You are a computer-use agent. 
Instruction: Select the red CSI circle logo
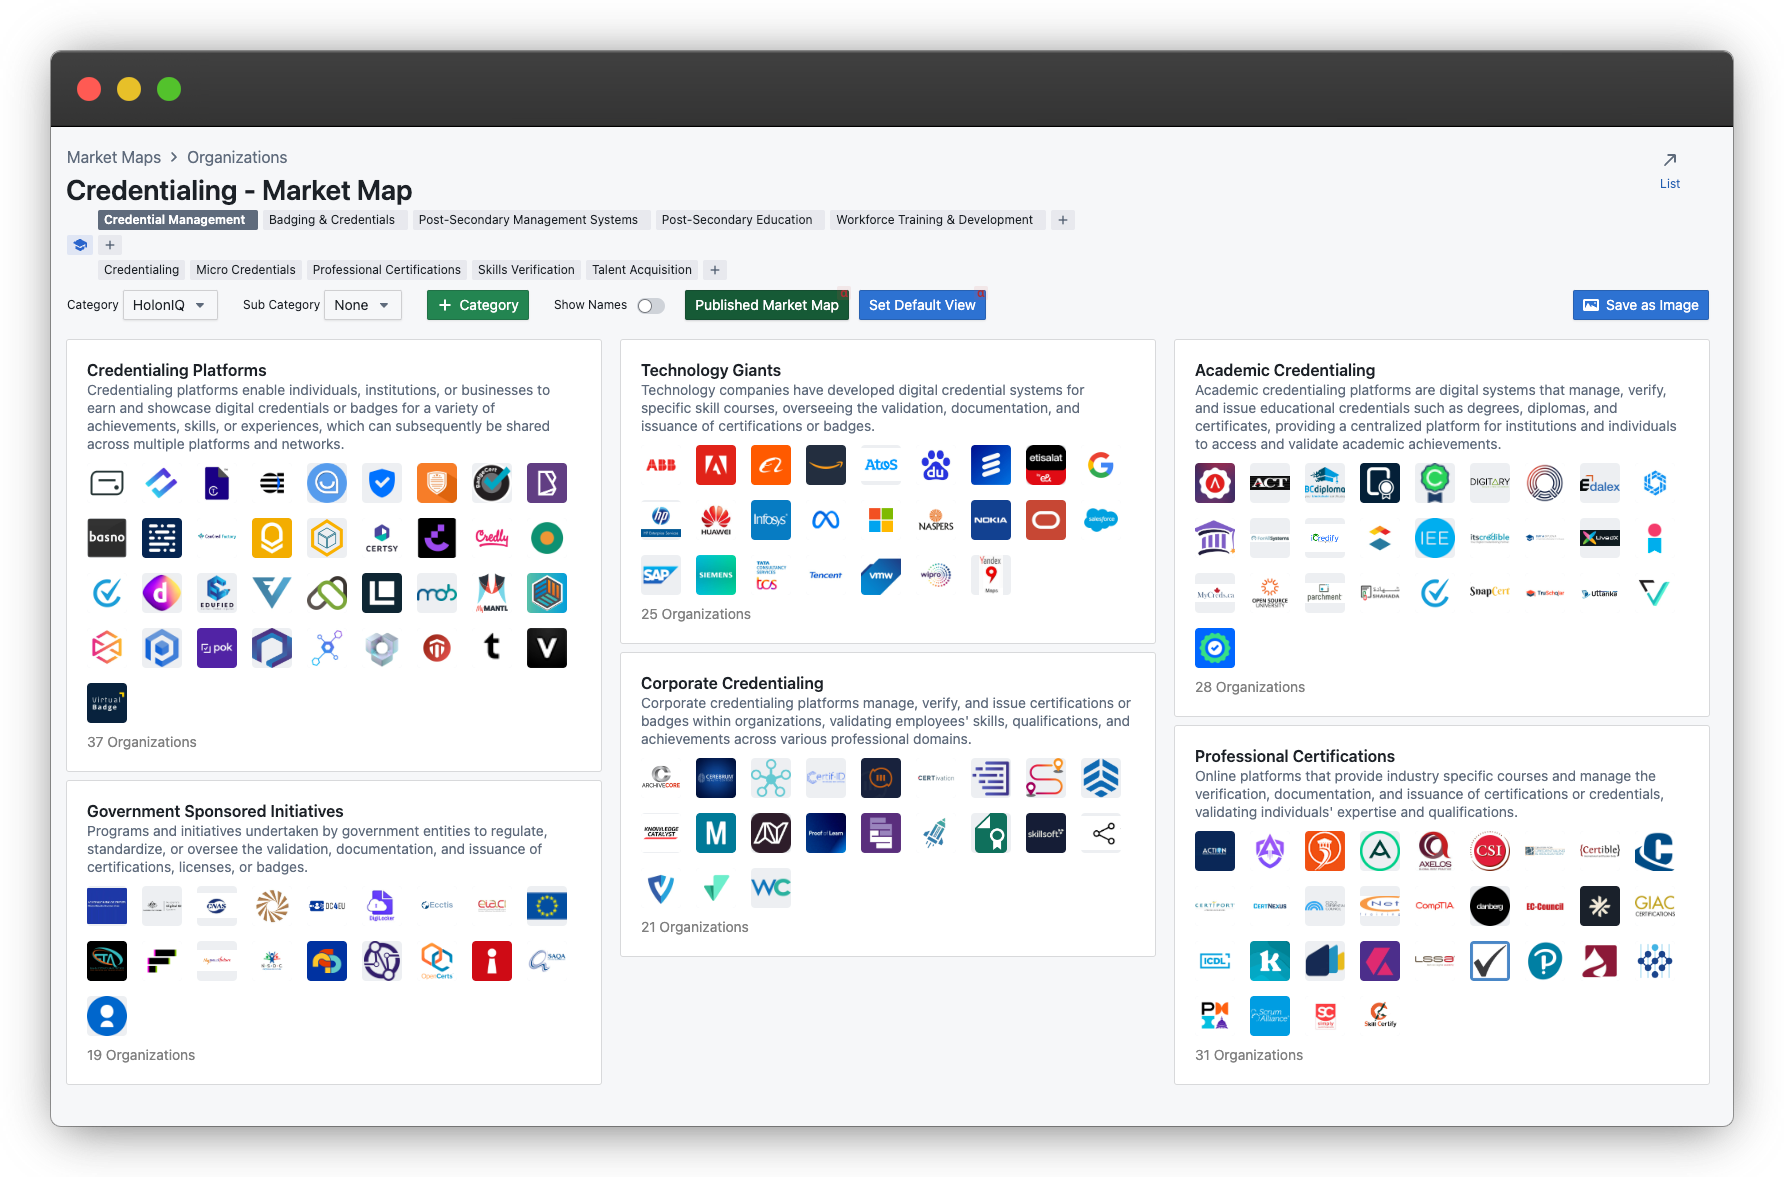(1490, 851)
